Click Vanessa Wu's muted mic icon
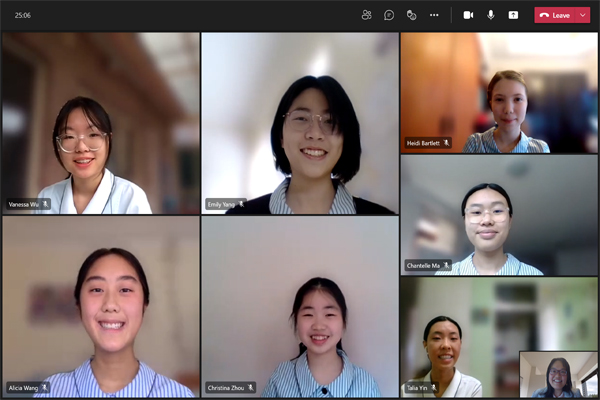 coord(45,204)
